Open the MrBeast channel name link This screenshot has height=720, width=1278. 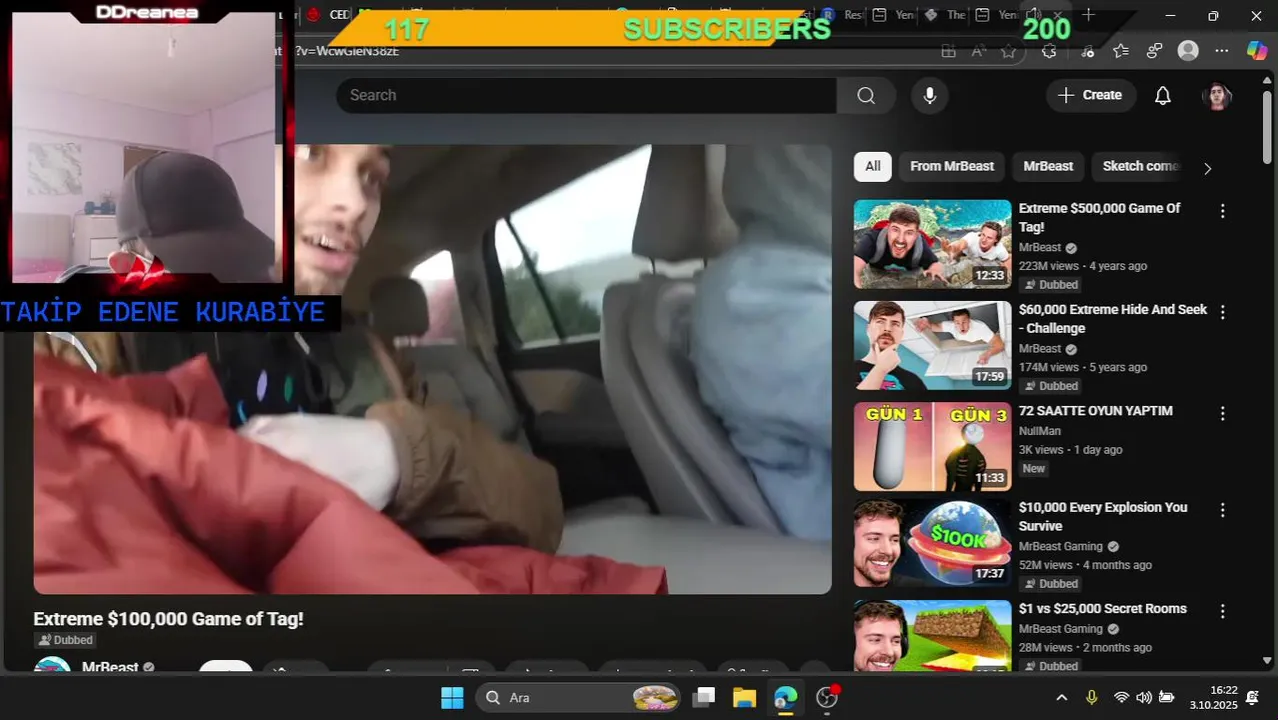pos(110,667)
